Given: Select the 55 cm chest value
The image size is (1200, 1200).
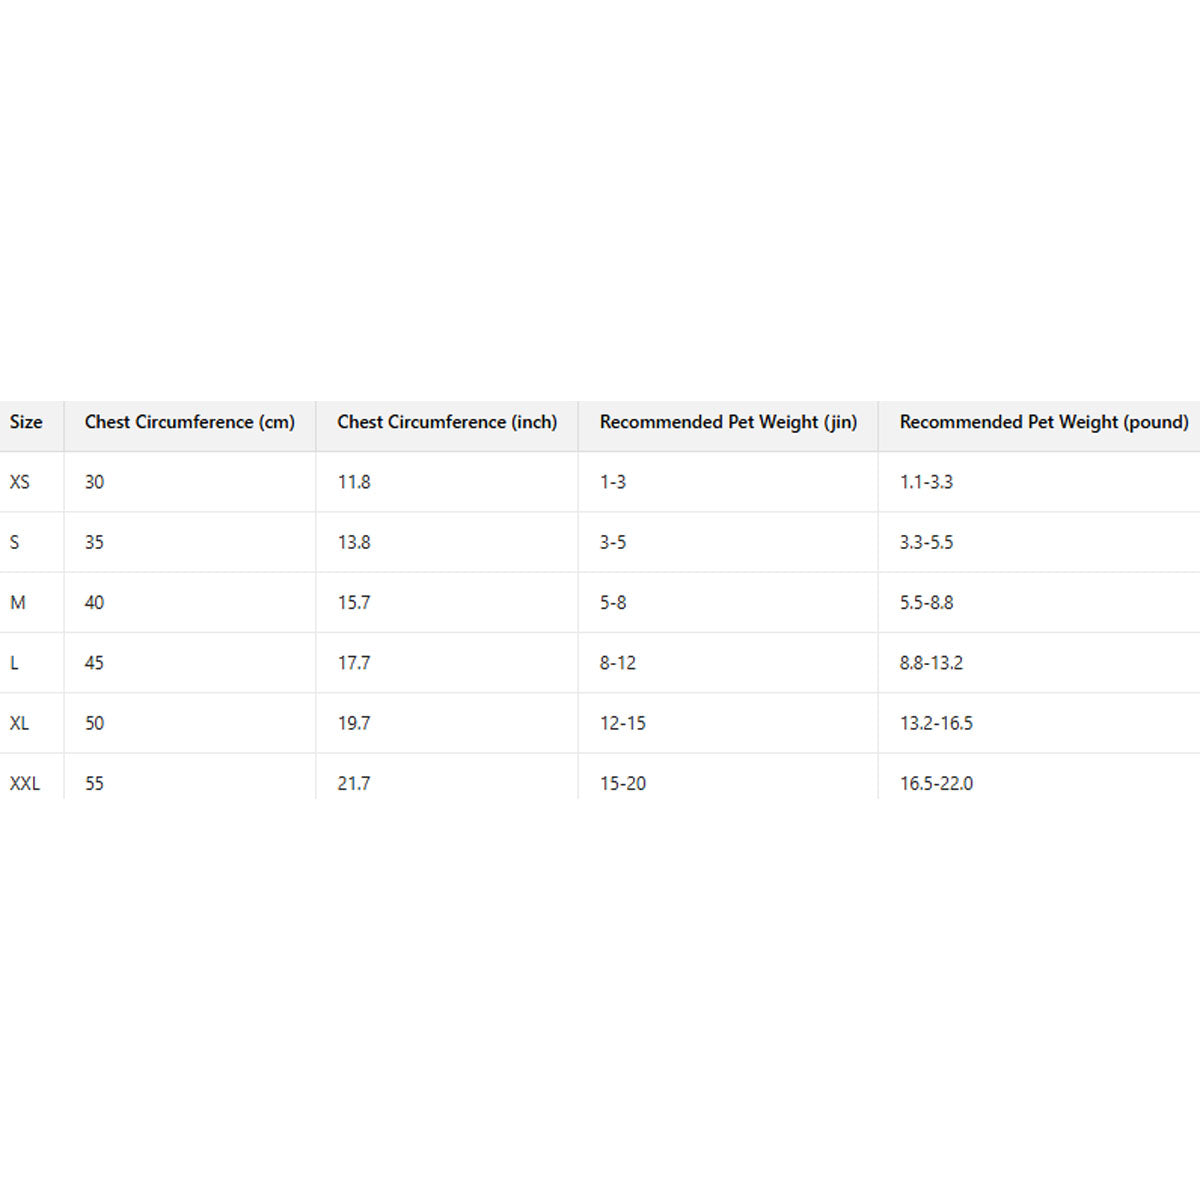Looking at the screenshot, I should tap(94, 783).
